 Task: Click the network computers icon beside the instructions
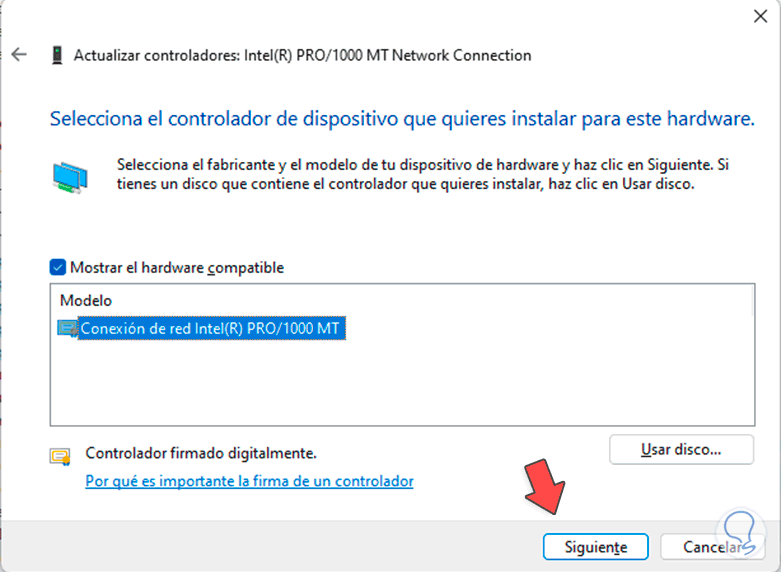tap(70, 177)
